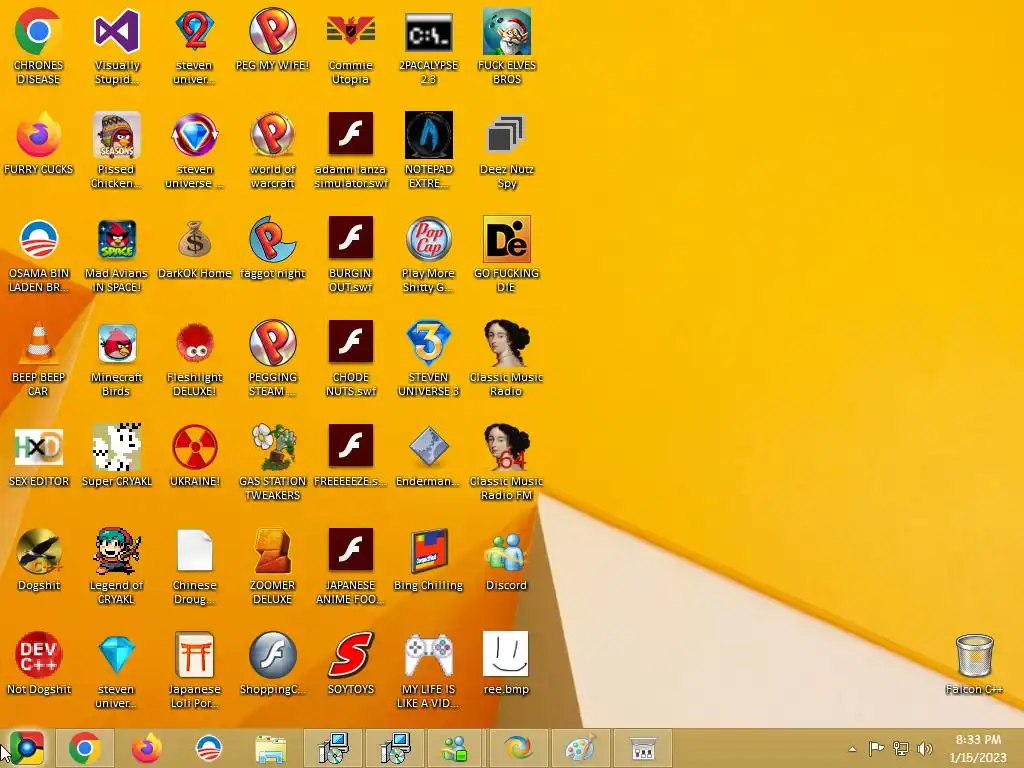Select the STEVEN UNIVERSE 3 icon
This screenshot has height=768, width=1024.
point(428,343)
